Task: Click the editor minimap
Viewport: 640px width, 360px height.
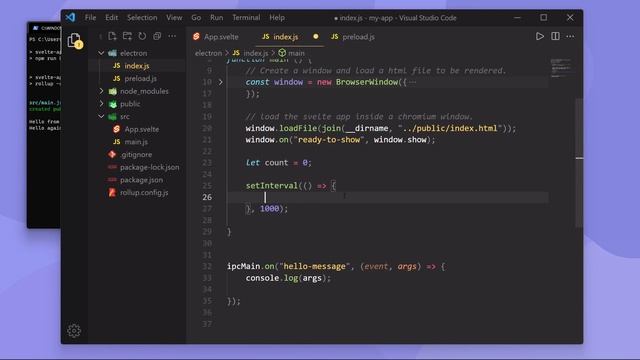Action: [x=561, y=68]
